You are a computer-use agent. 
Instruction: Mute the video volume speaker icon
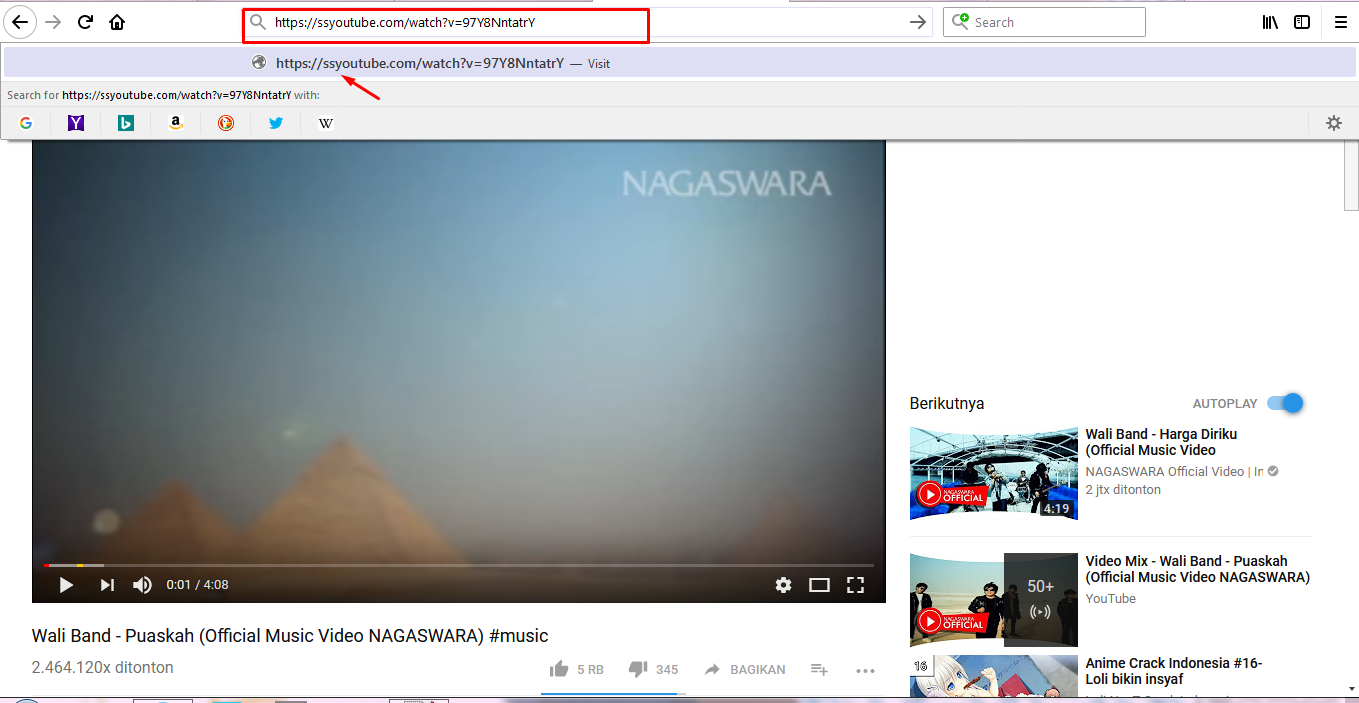(x=142, y=585)
